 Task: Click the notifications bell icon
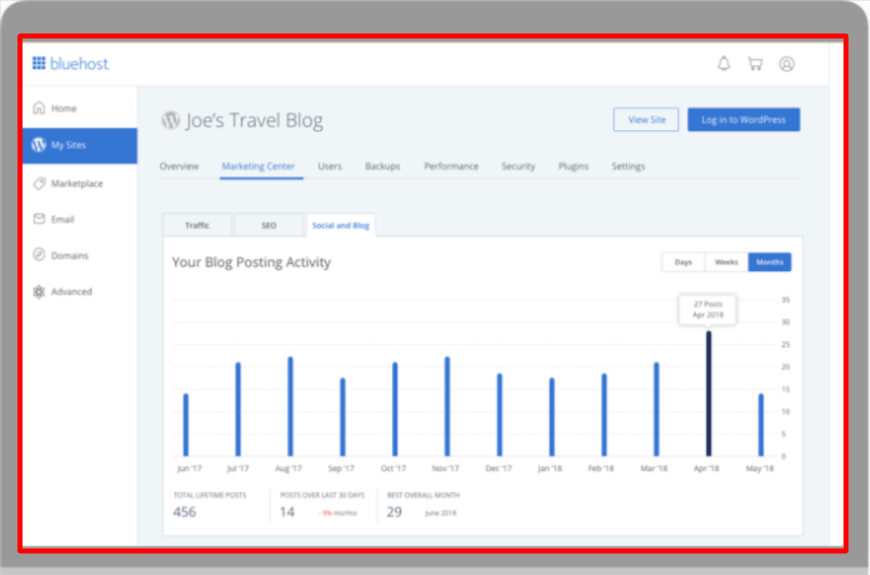724,64
